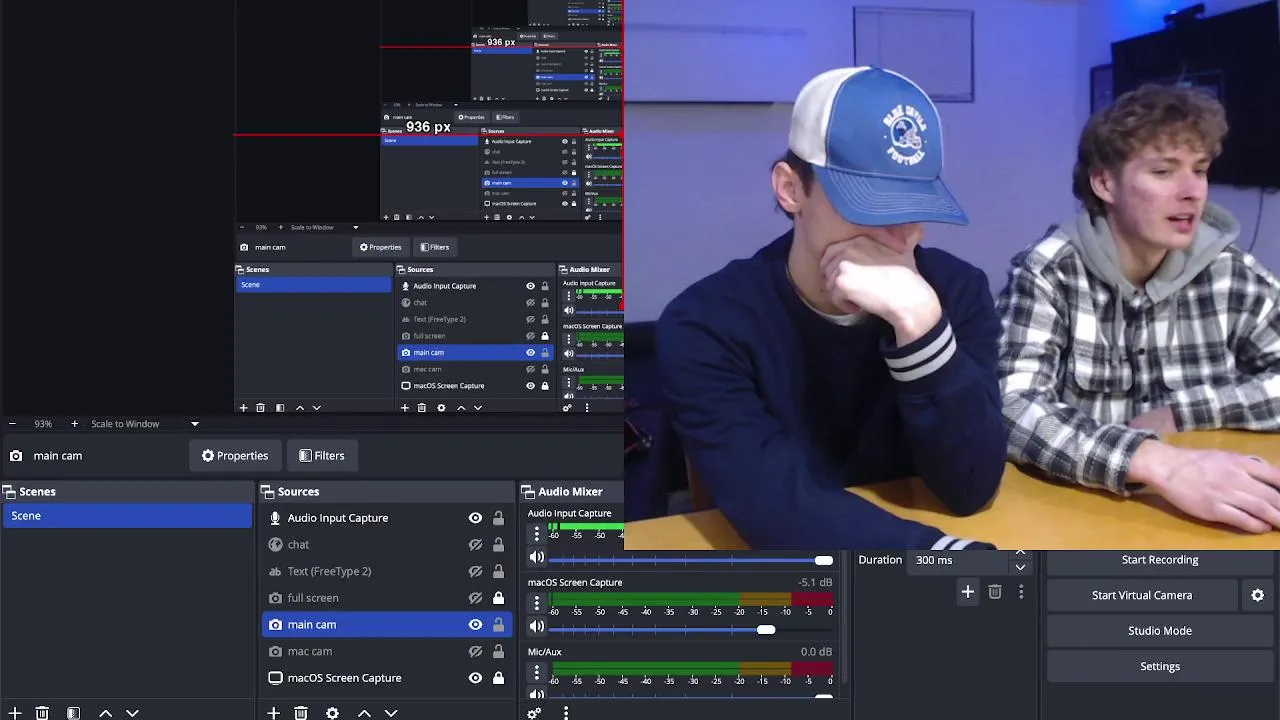Click the Mic/Aux 0.0 dB readout

coord(816,652)
